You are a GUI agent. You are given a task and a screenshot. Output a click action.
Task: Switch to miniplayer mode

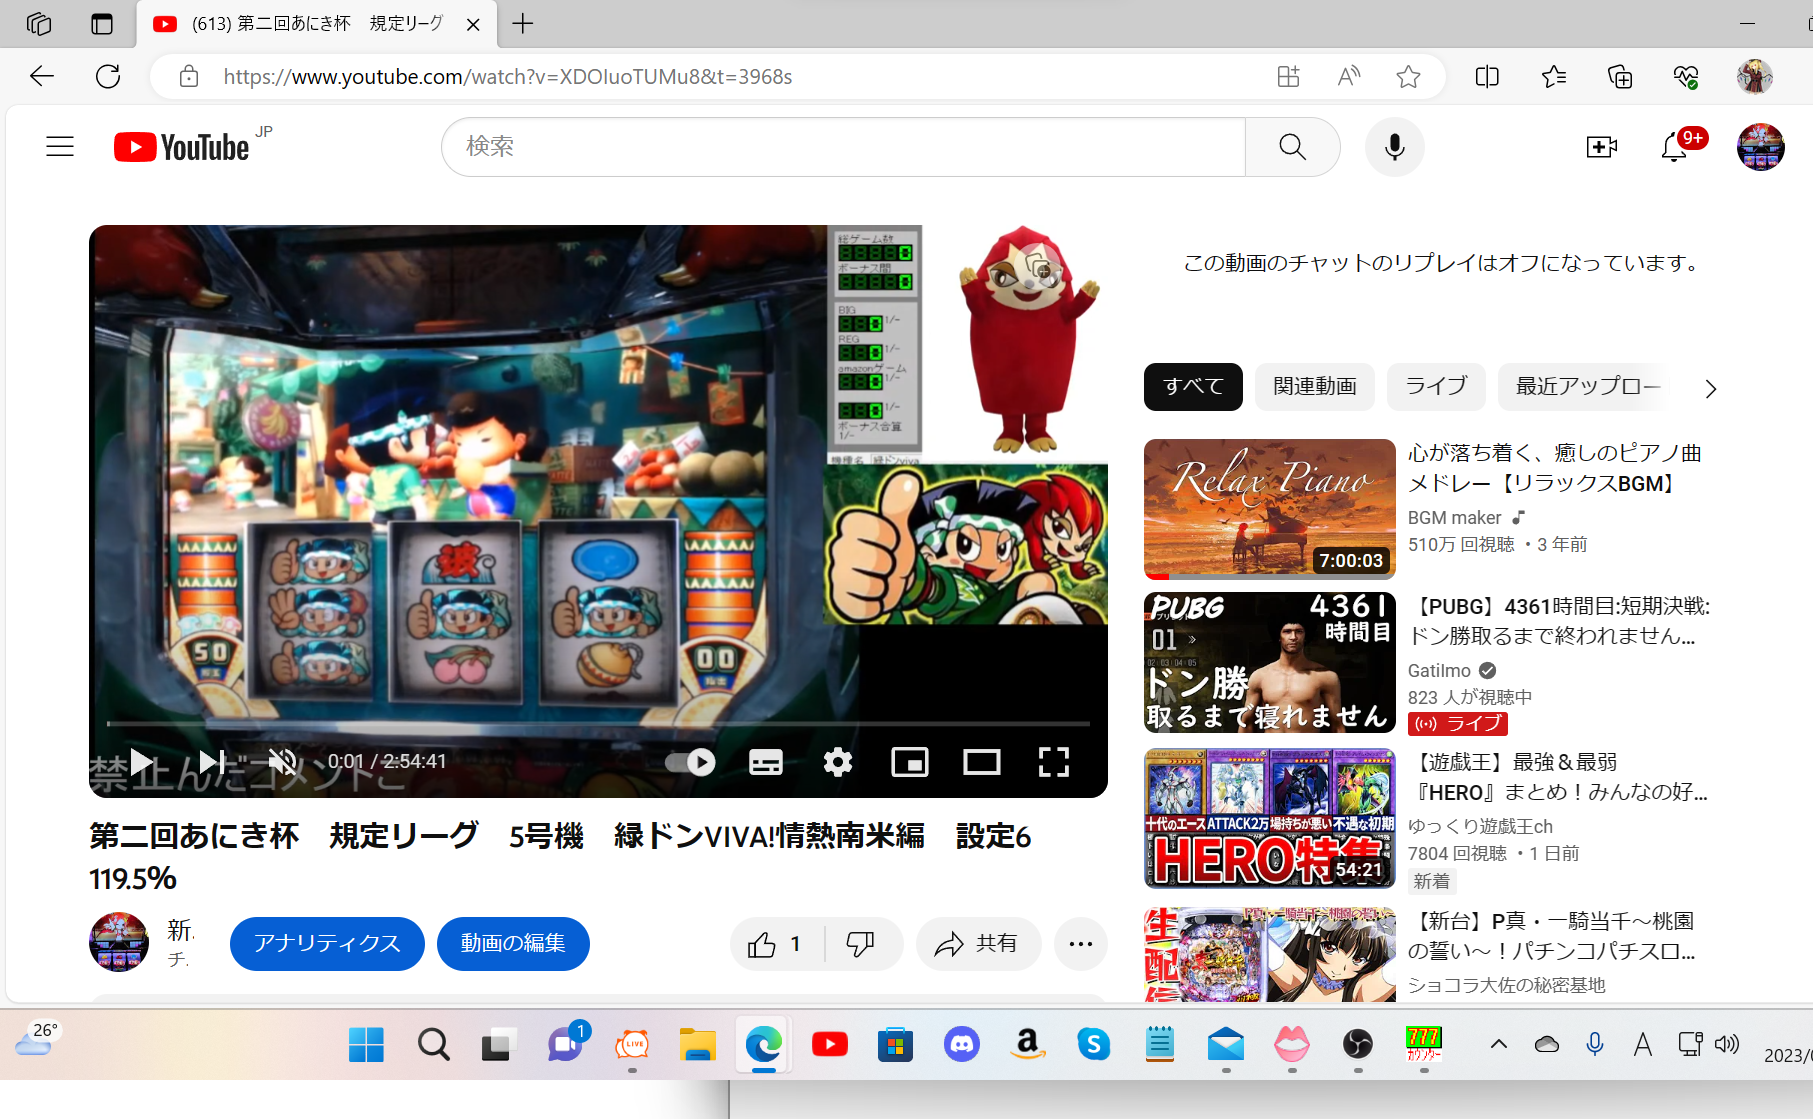pyautogui.click(x=909, y=762)
